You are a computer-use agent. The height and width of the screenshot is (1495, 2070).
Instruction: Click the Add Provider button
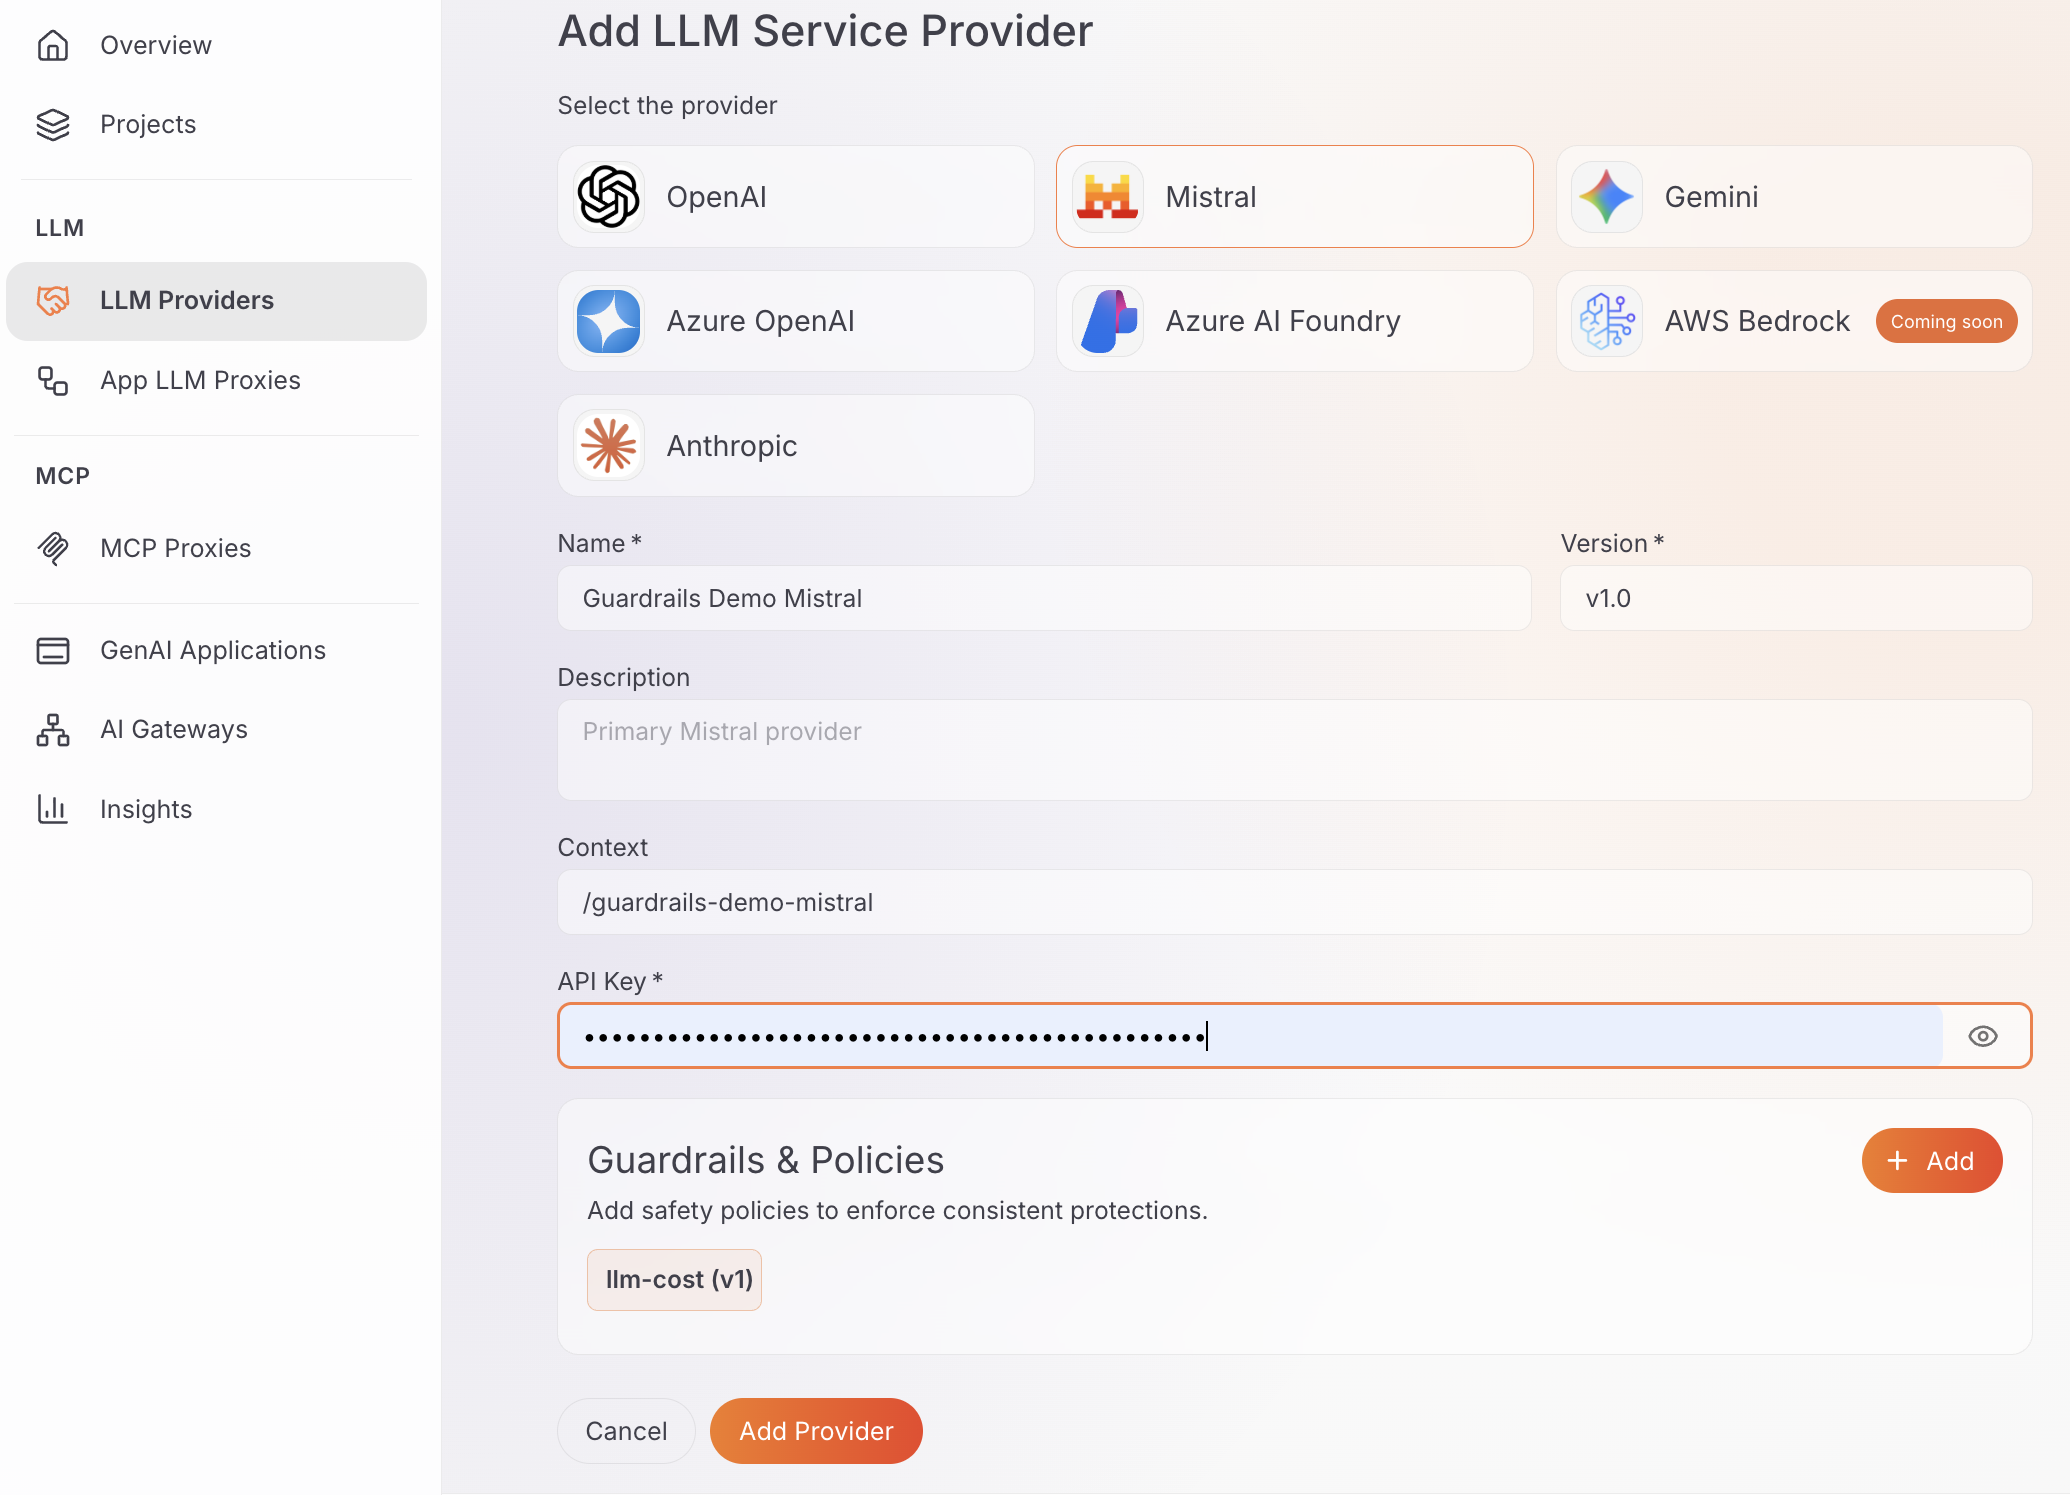coord(816,1431)
